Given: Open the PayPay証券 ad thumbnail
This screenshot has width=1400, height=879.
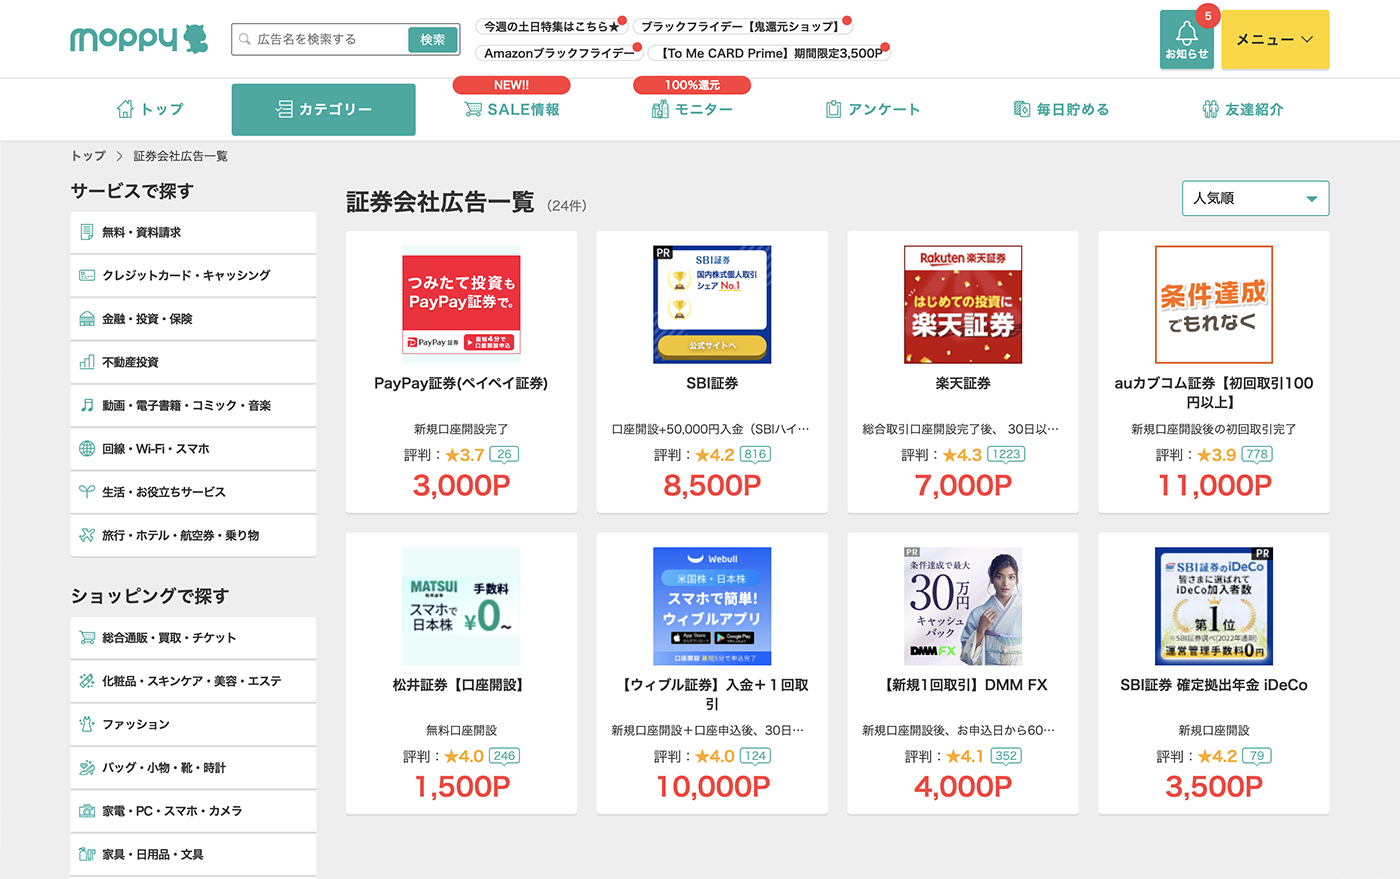Looking at the screenshot, I should pos(461,304).
